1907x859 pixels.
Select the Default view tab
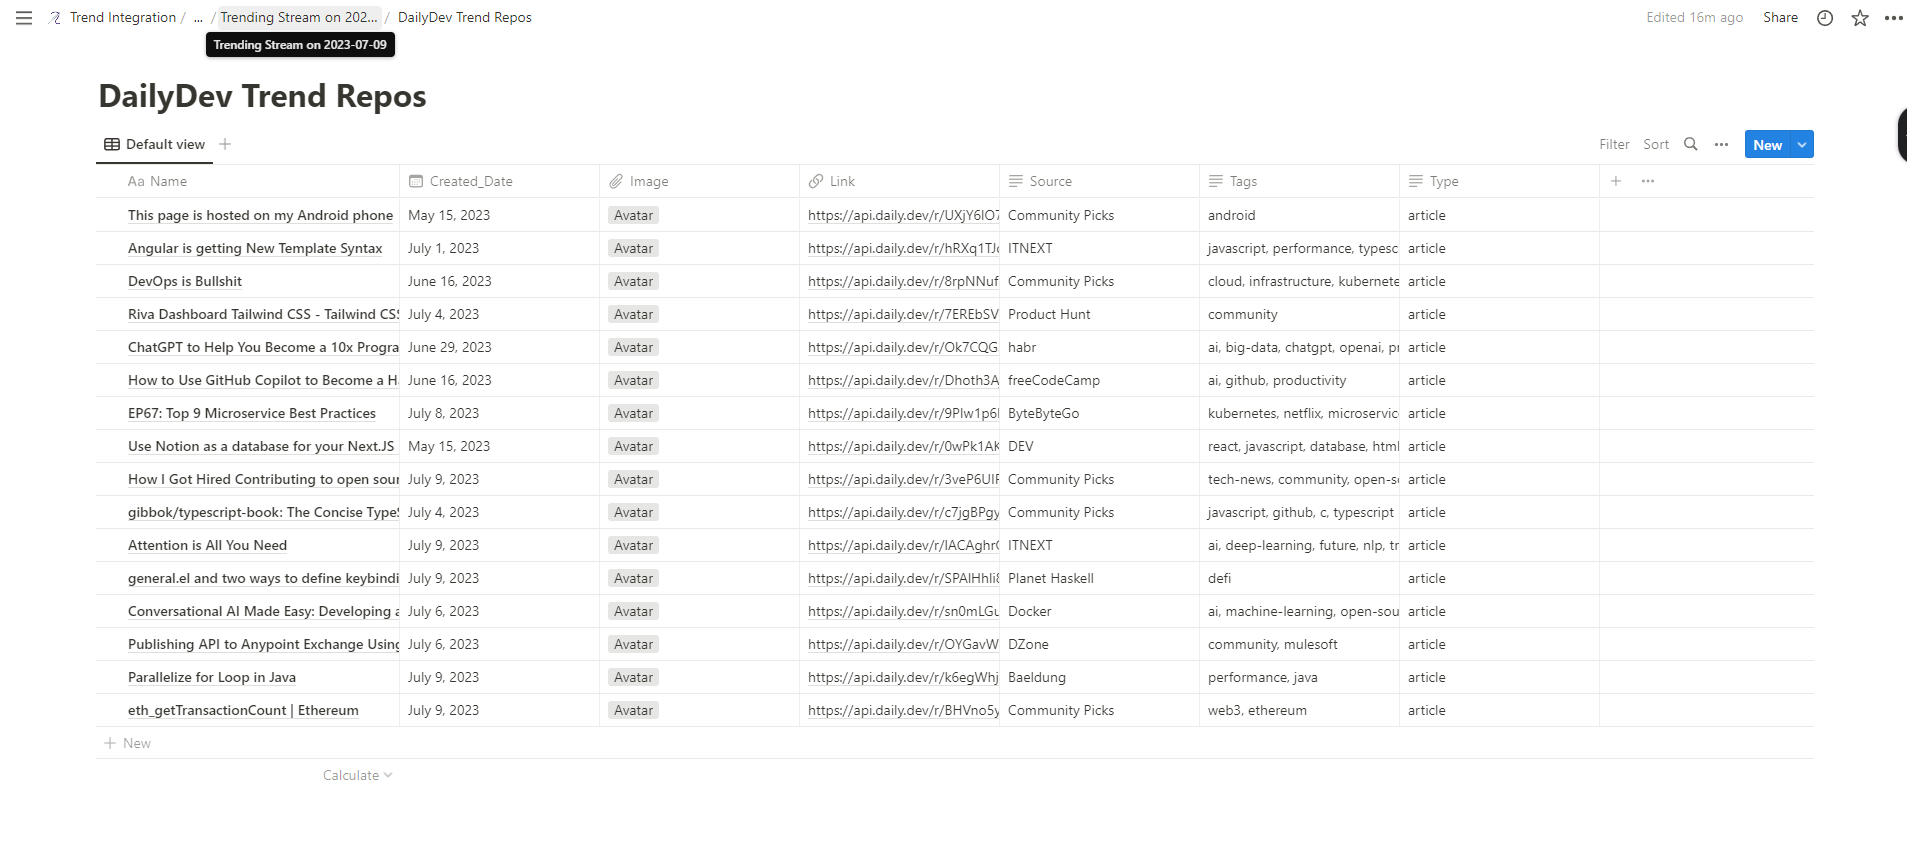coord(155,144)
